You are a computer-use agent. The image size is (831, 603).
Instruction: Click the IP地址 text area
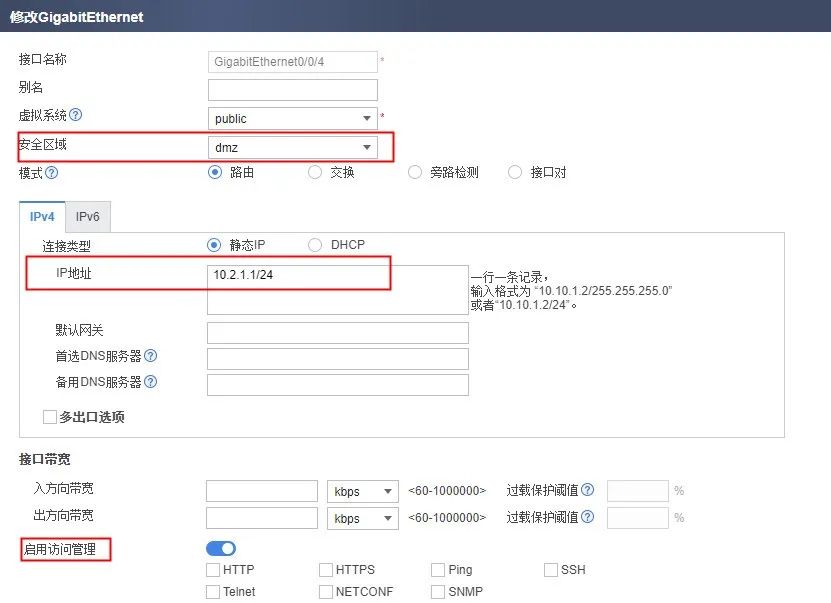(338, 290)
